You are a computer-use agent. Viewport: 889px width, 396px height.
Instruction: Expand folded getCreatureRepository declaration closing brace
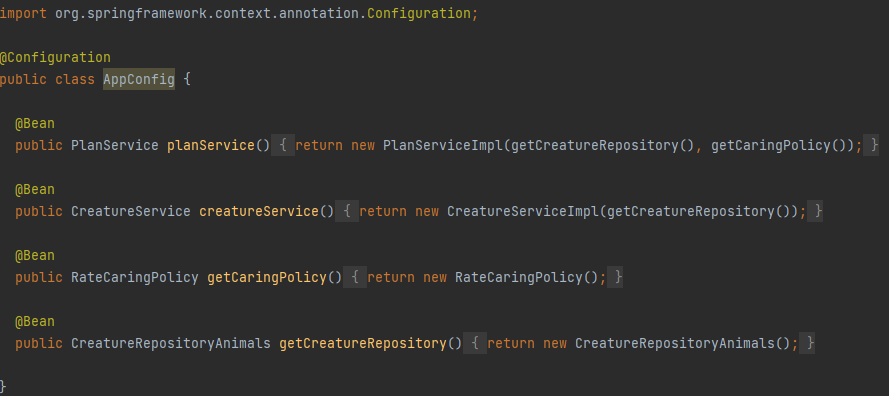click(x=807, y=343)
